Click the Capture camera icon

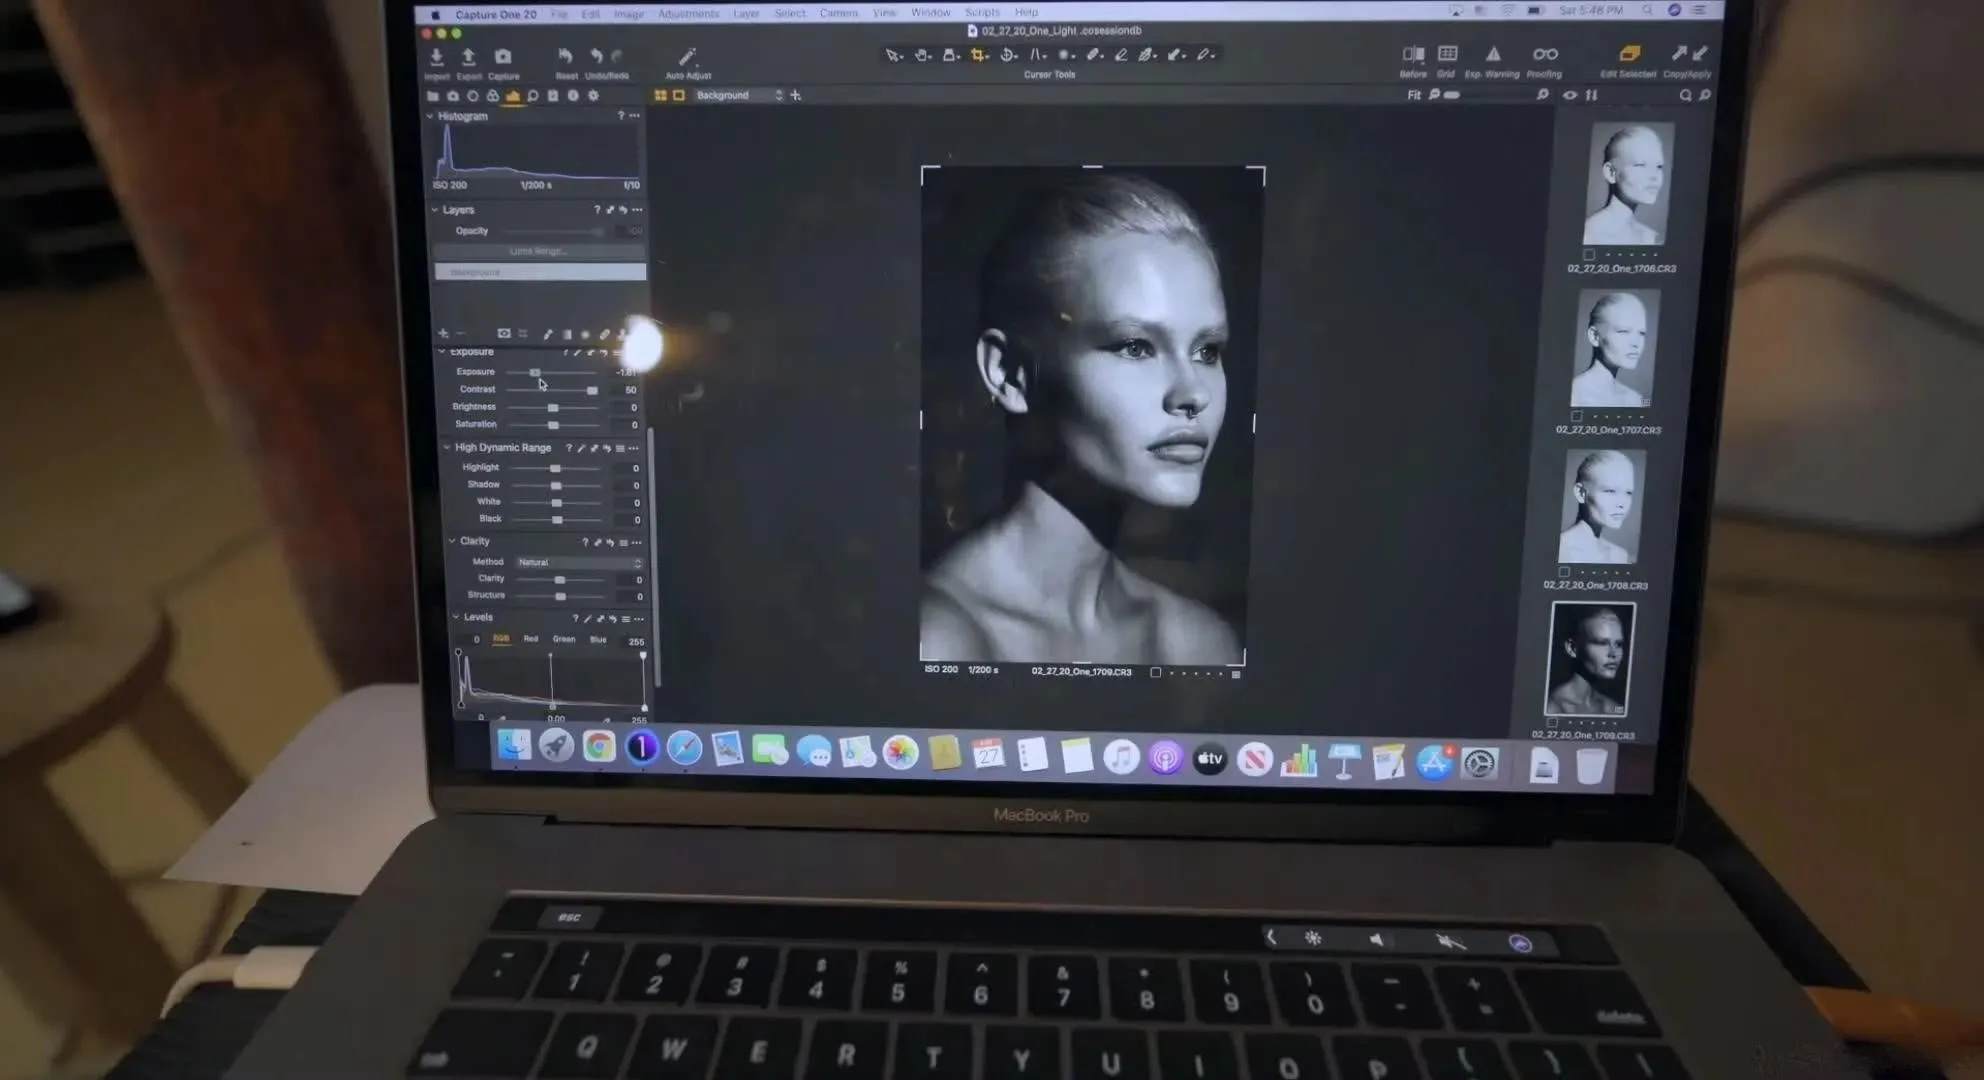(x=503, y=58)
